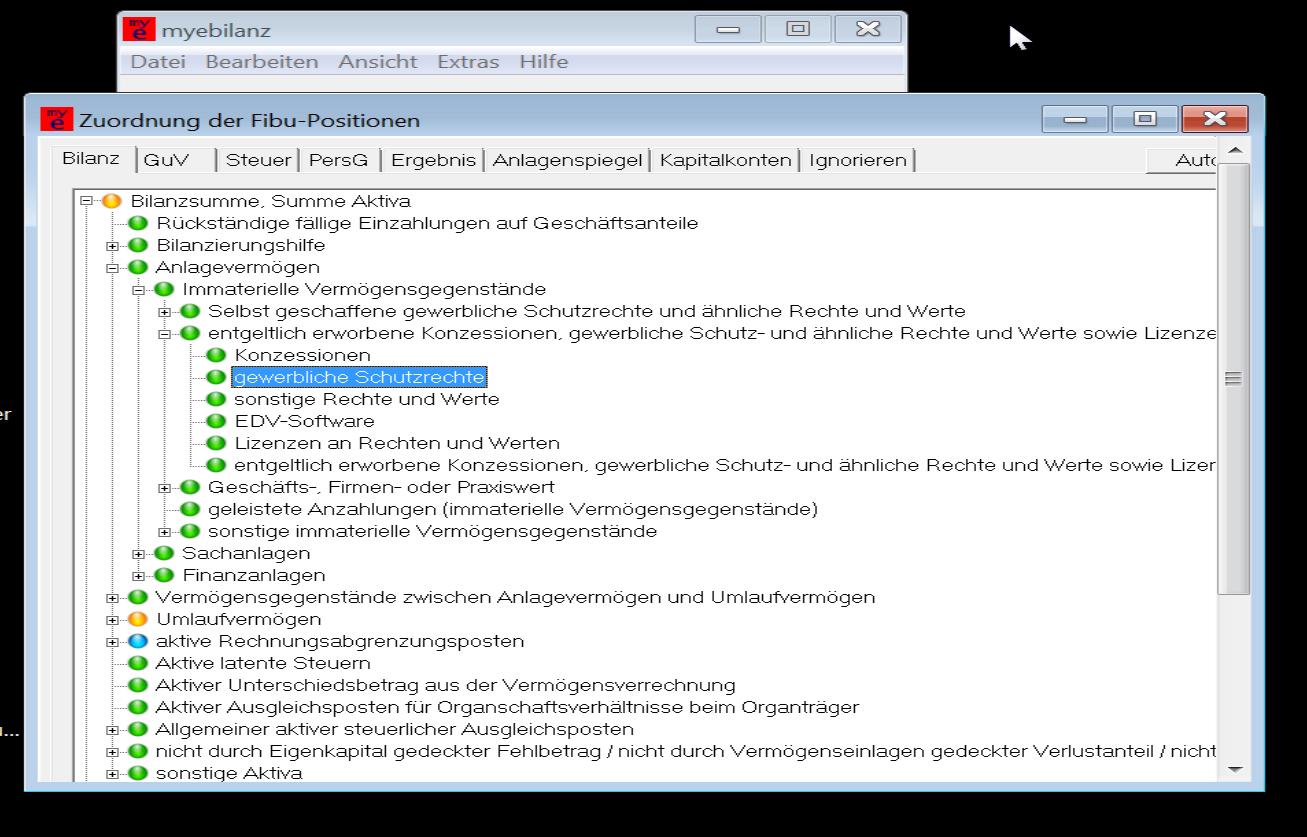Click the green status dot of Anlagevermögen
The width and height of the screenshot is (1307, 837).
coord(137,267)
